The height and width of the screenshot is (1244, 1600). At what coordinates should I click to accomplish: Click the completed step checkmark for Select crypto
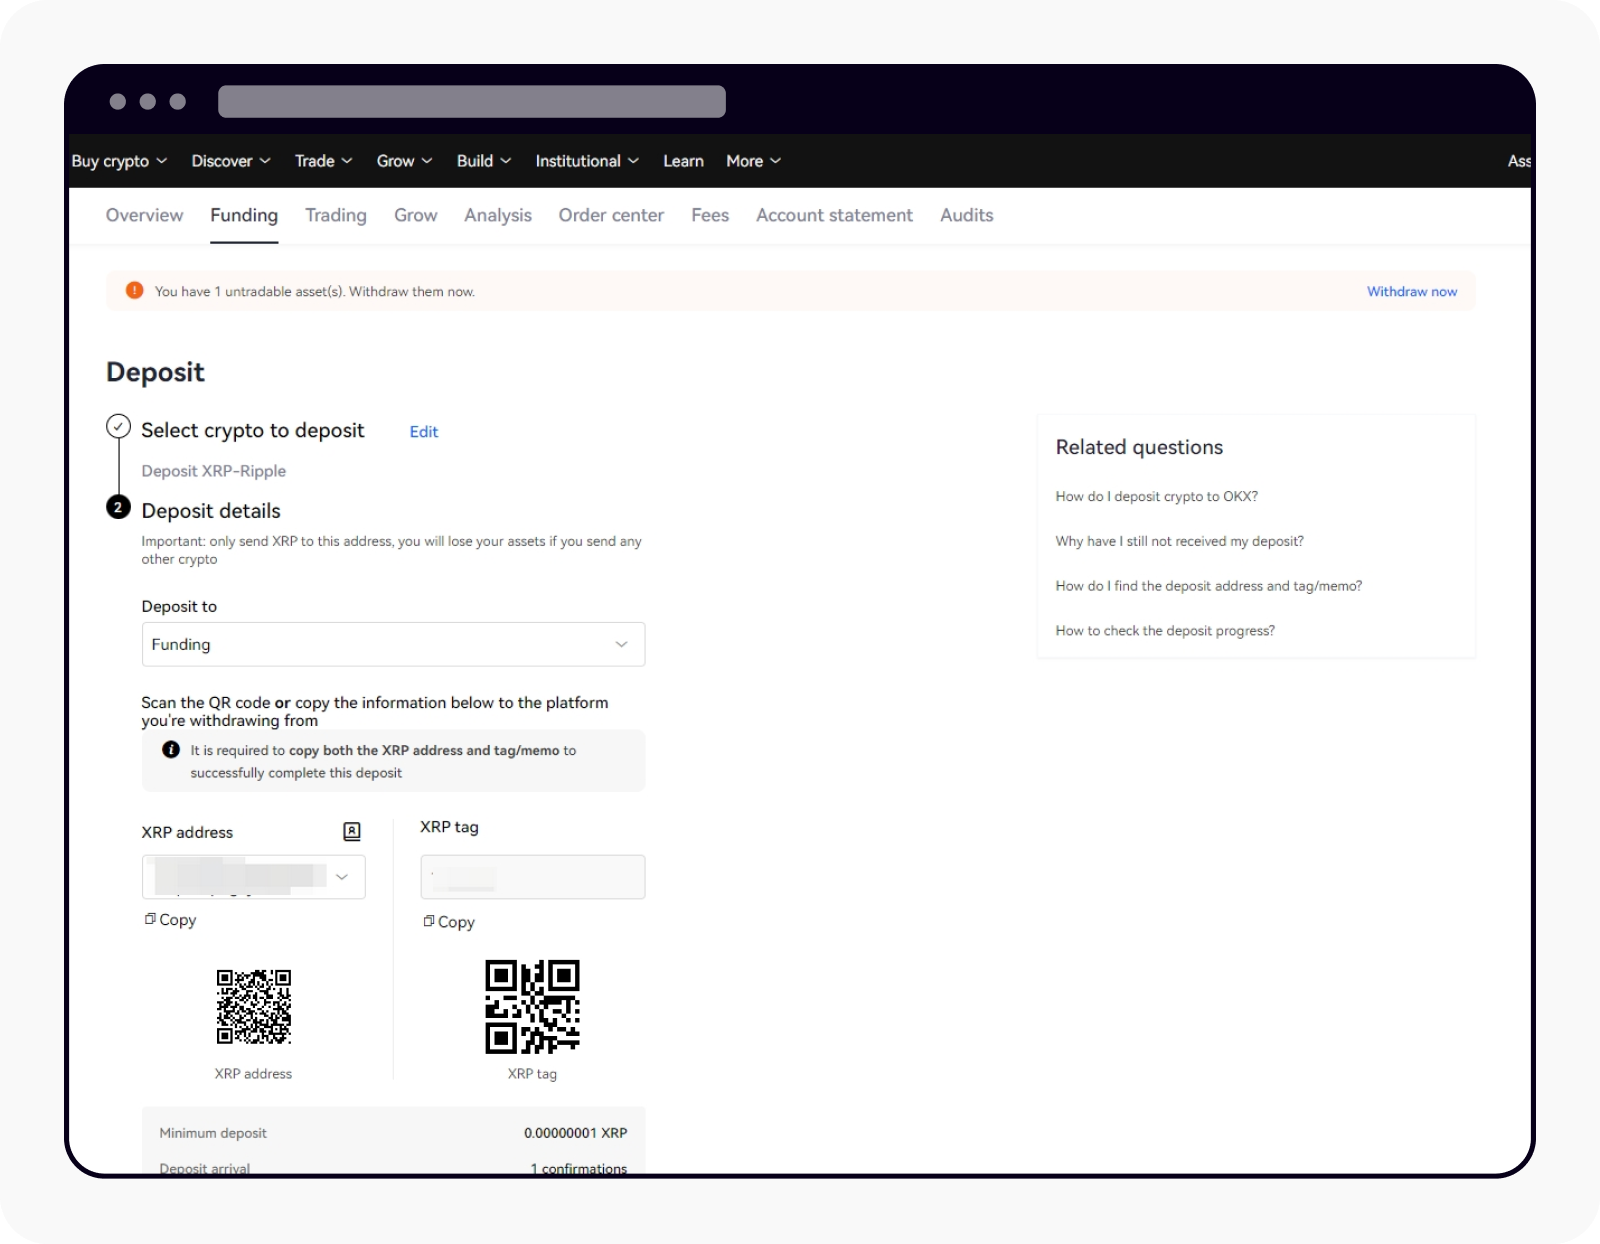click(x=118, y=426)
